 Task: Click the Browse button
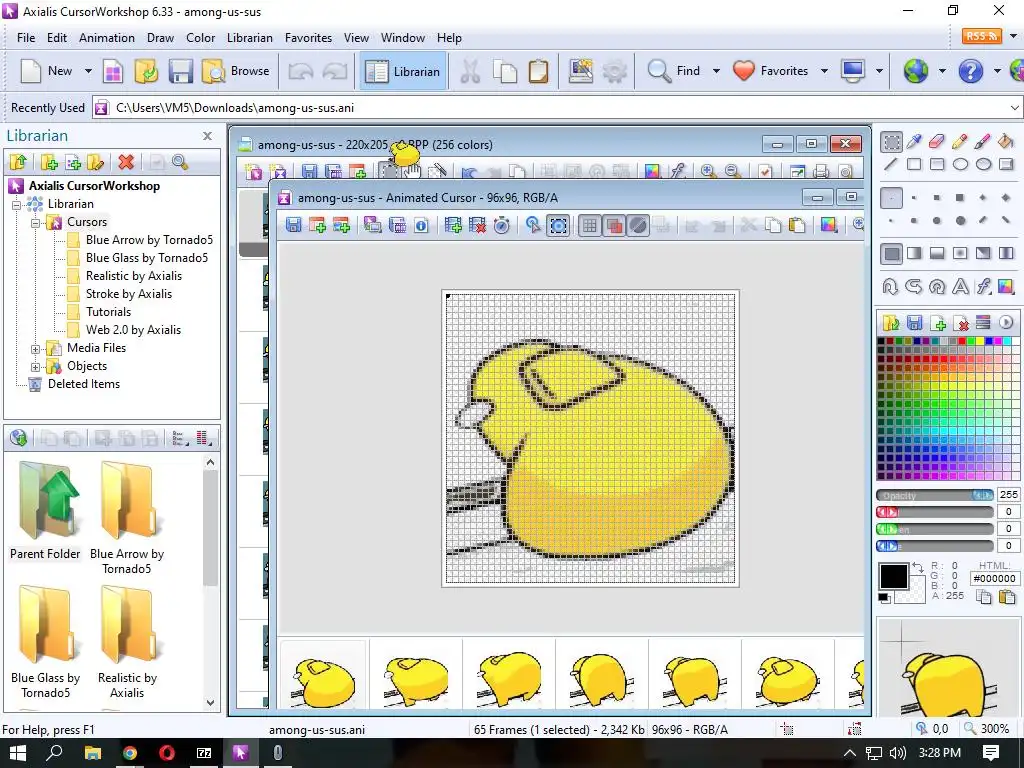pyautogui.click(x=236, y=71)
